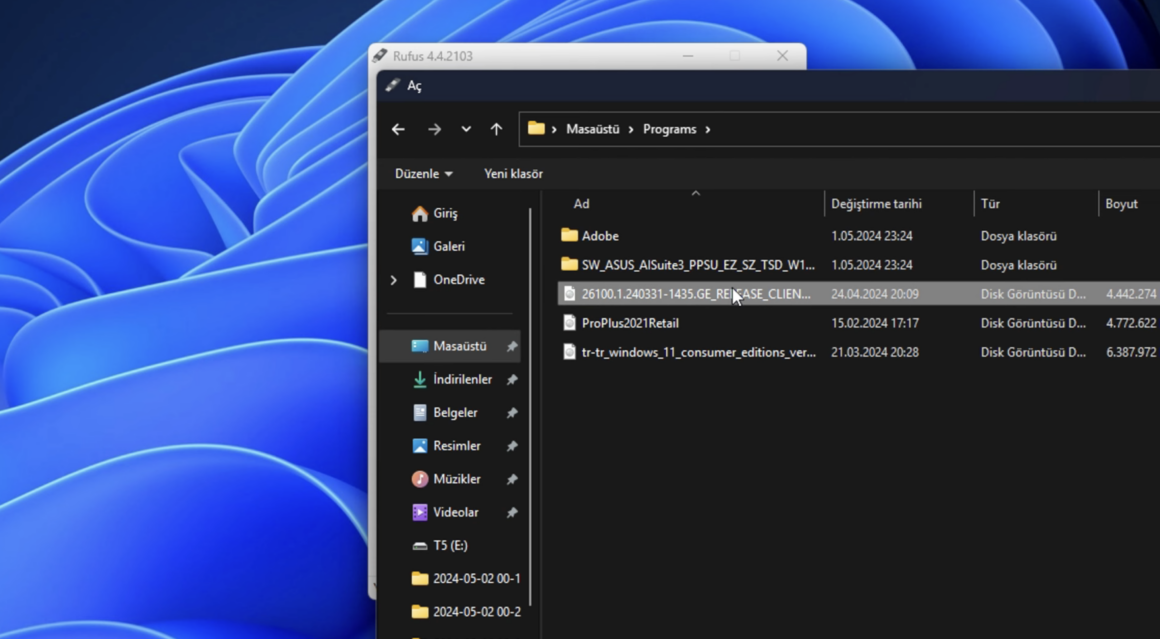The image size is (1160, 639).
Task: Click the pin icon beside Masaüstü
Action: tap(511, 346)
